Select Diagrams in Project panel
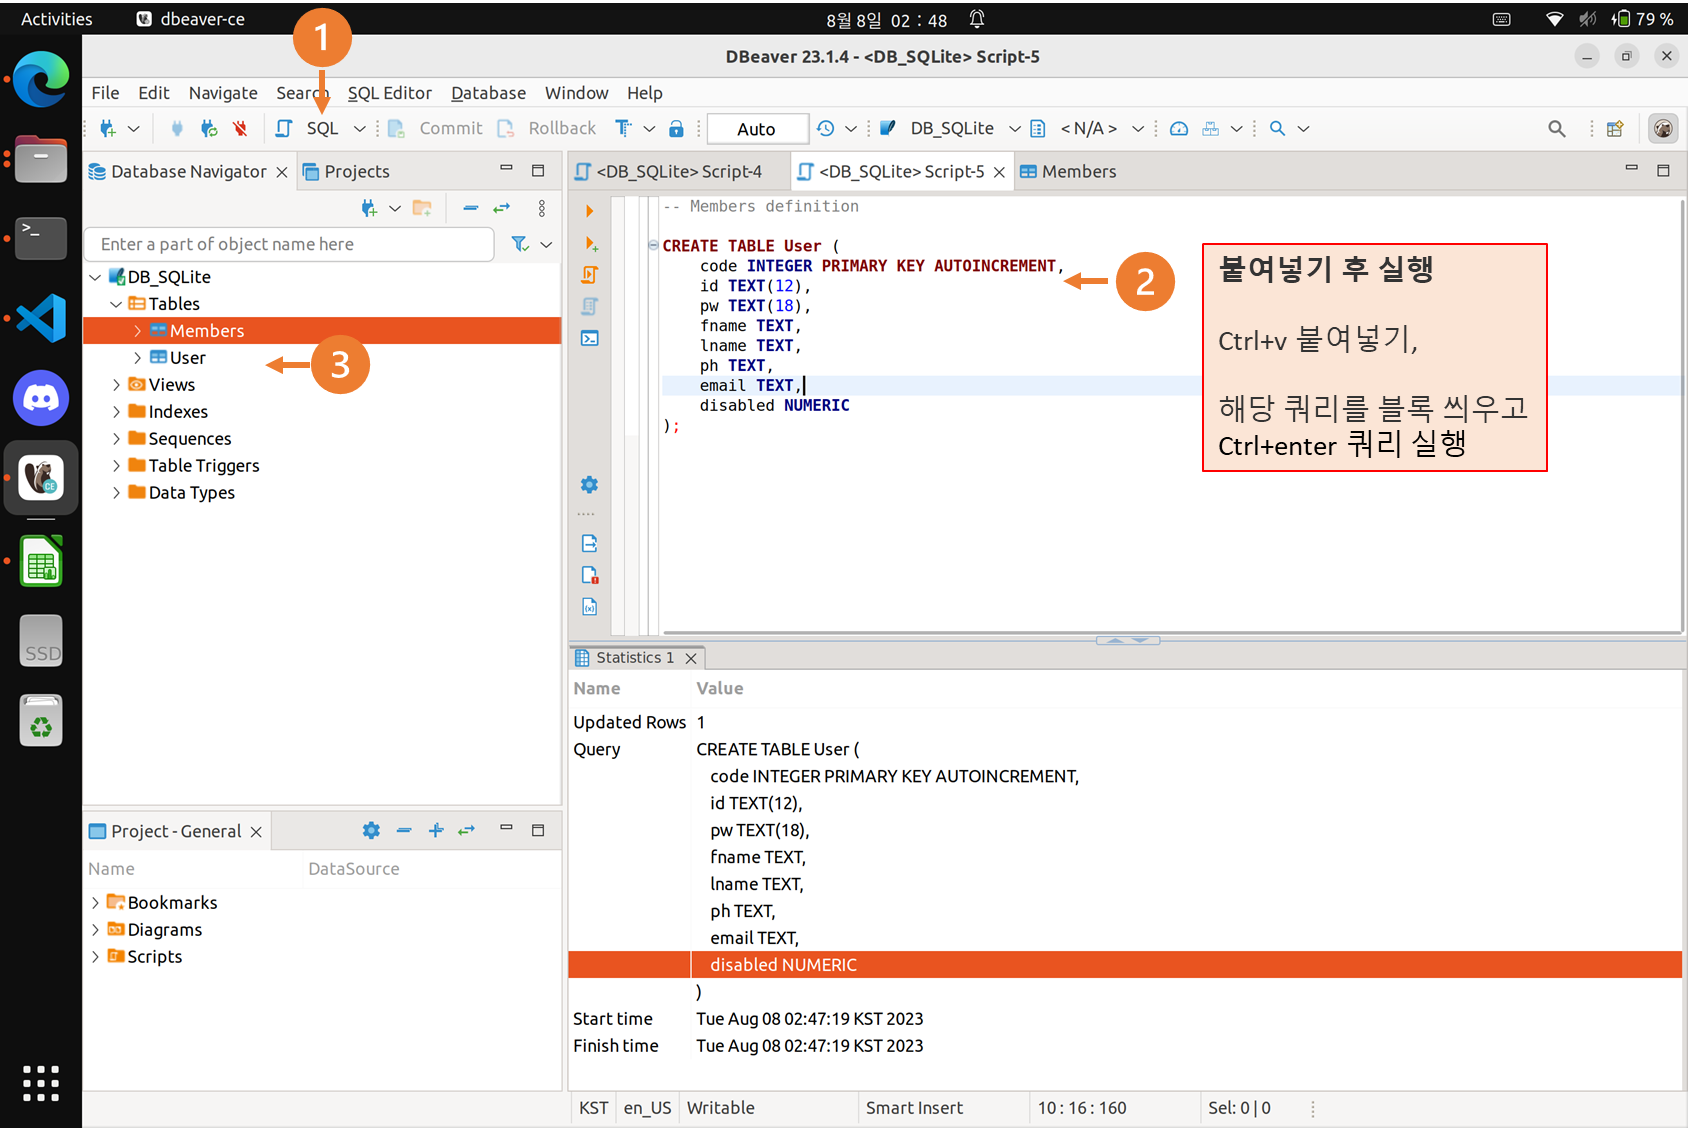This screenshot has height=1128, width=1688. [x=165, y=930]
